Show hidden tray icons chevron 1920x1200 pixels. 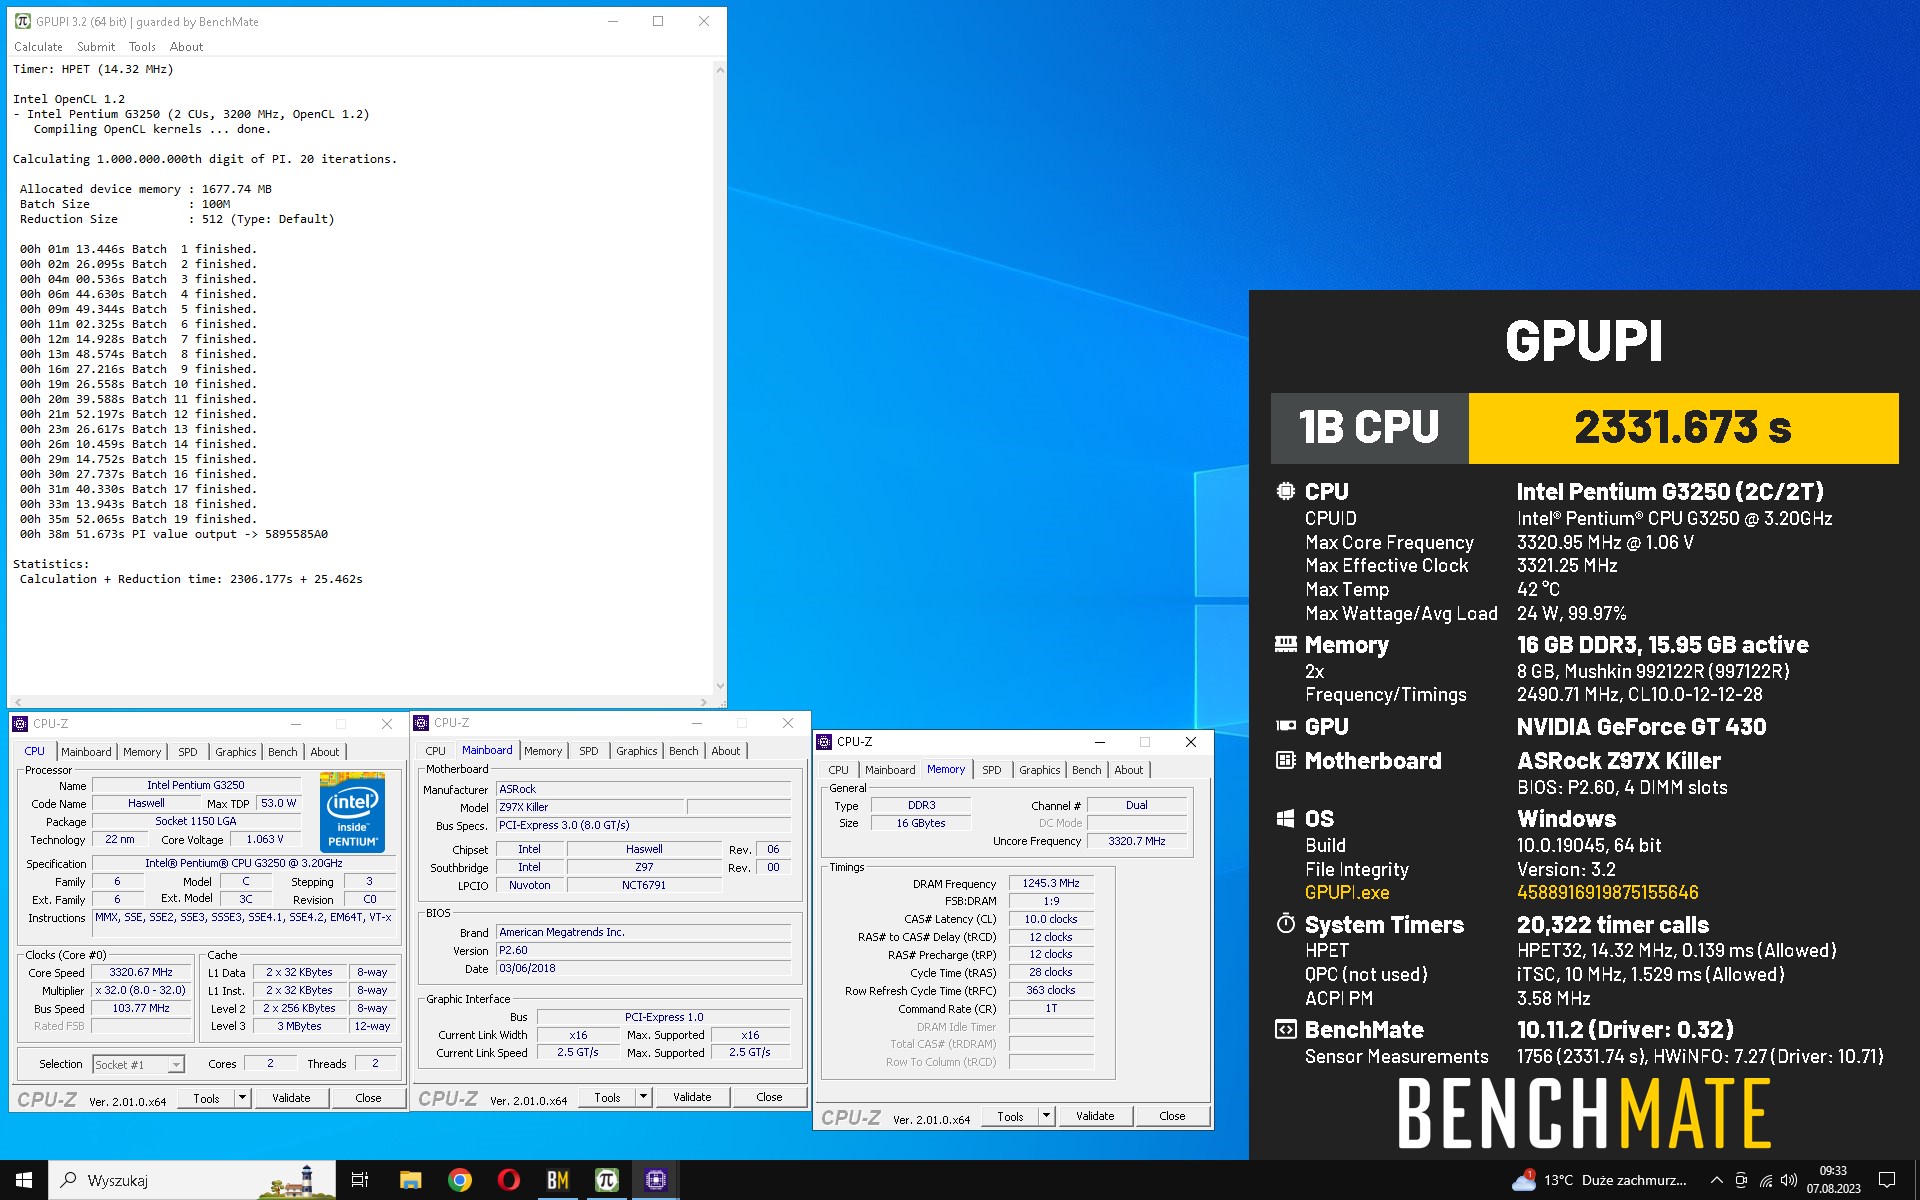coord(1717,1180)
